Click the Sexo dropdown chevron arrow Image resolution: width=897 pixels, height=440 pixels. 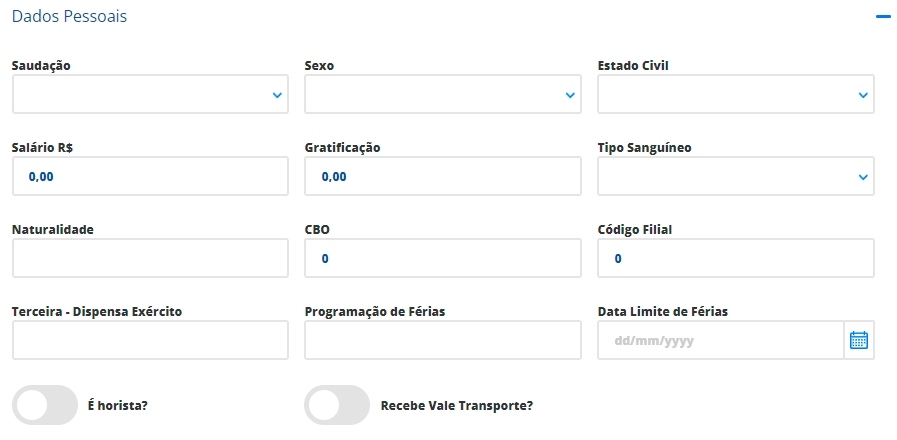click(x=570, y=95)
